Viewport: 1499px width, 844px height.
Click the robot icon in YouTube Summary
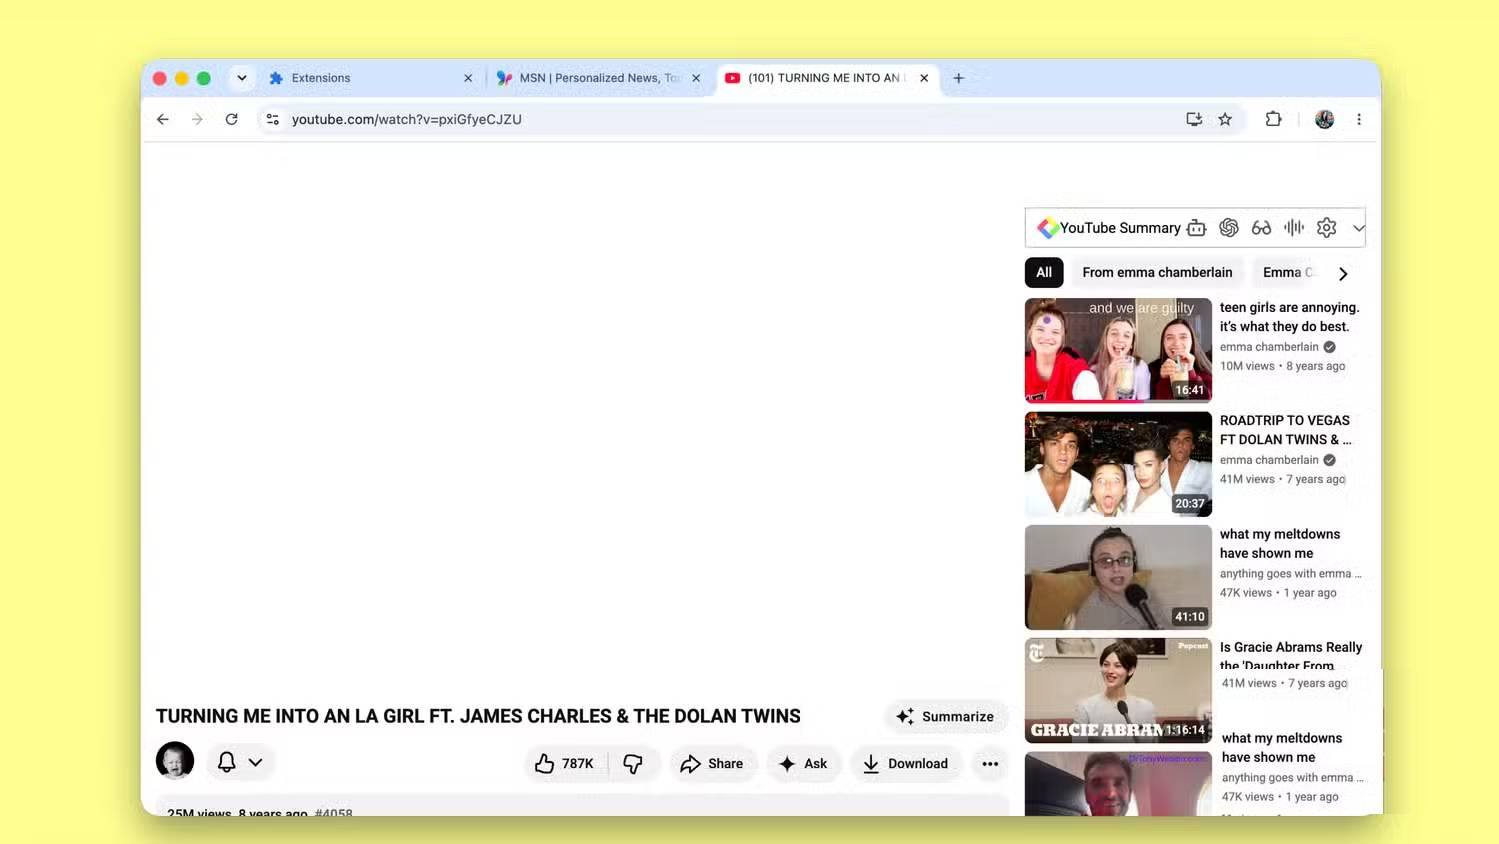point(1196,228)
